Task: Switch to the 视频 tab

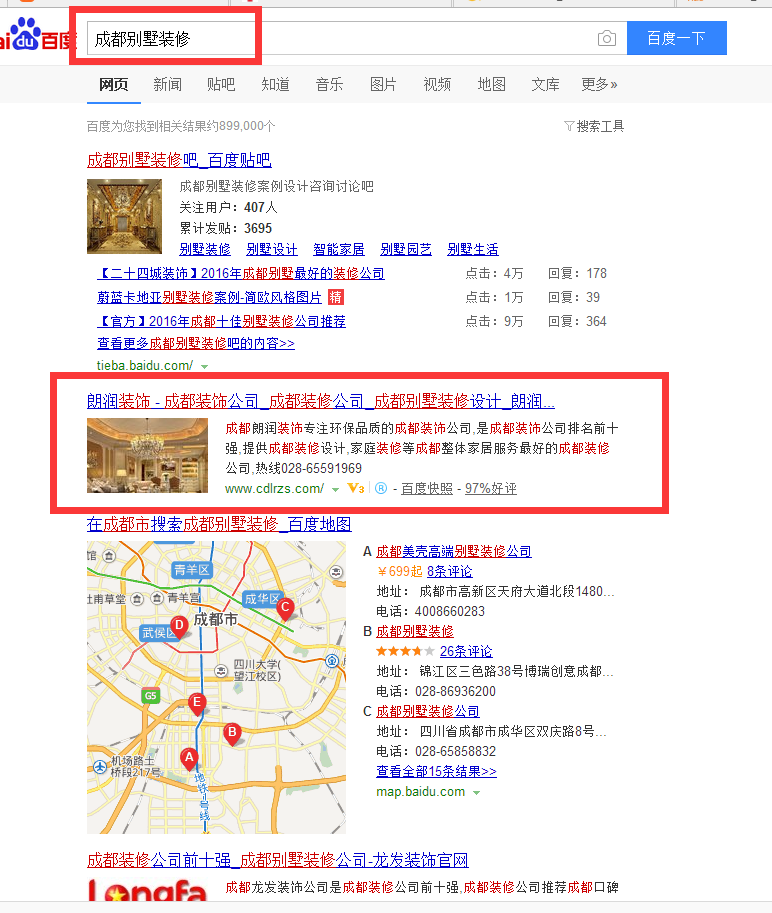Action: point(437,84)
